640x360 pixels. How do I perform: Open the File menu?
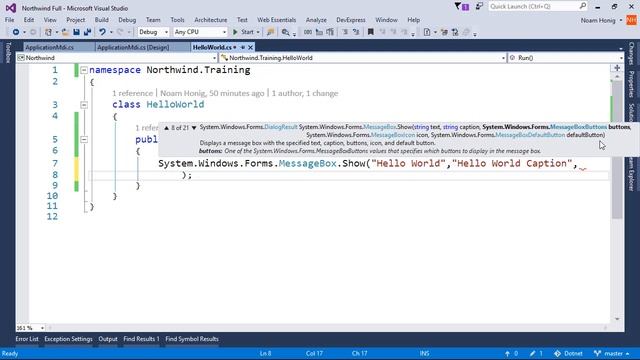(9, 20)
